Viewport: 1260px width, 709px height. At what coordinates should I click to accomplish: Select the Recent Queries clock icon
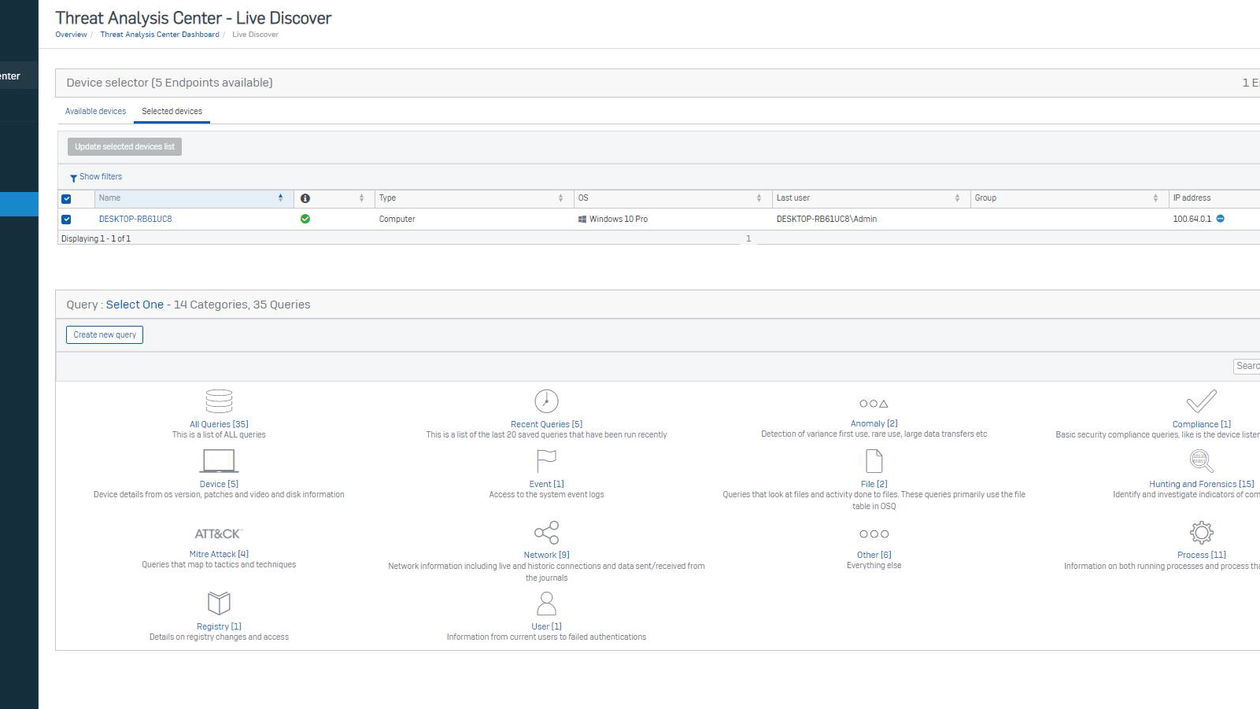coord(545,400)
